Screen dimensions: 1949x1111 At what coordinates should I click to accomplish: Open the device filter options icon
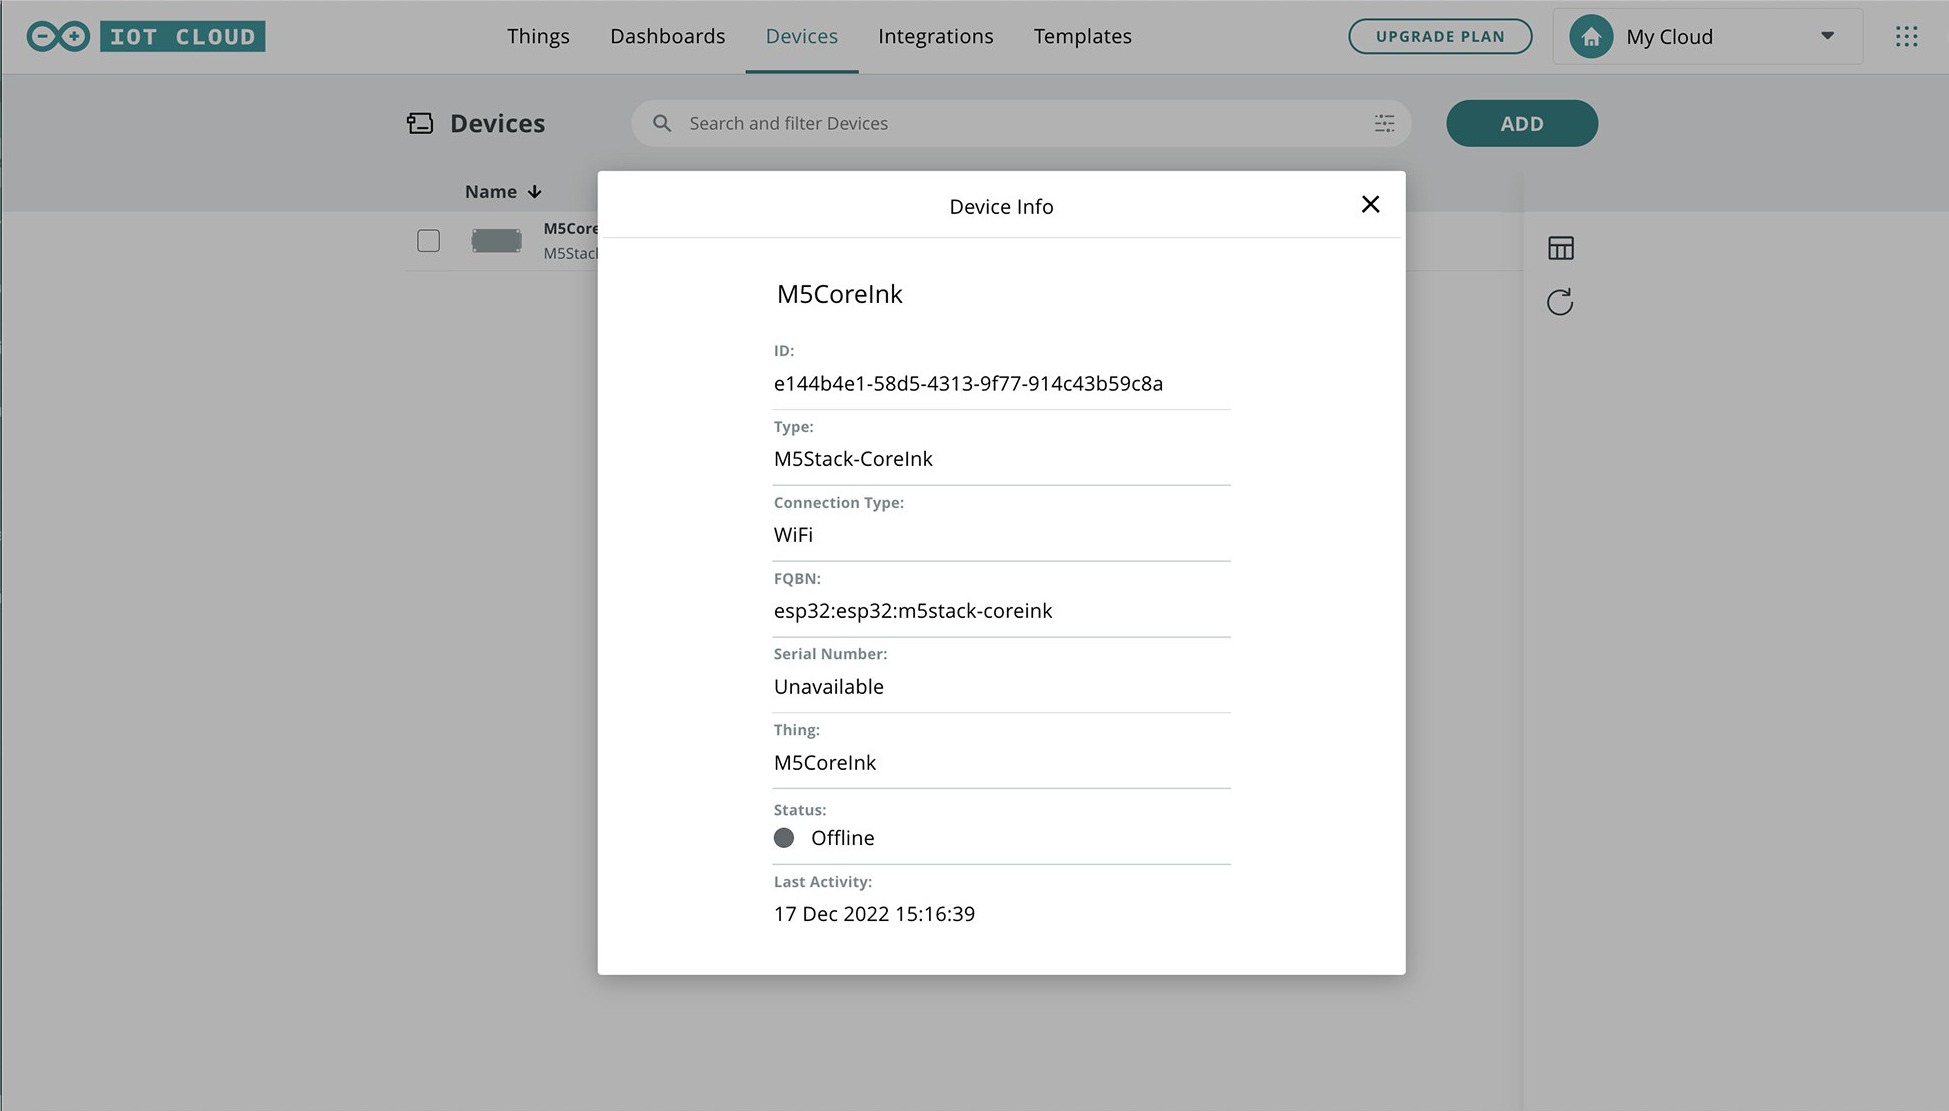tap(1384, 123)
